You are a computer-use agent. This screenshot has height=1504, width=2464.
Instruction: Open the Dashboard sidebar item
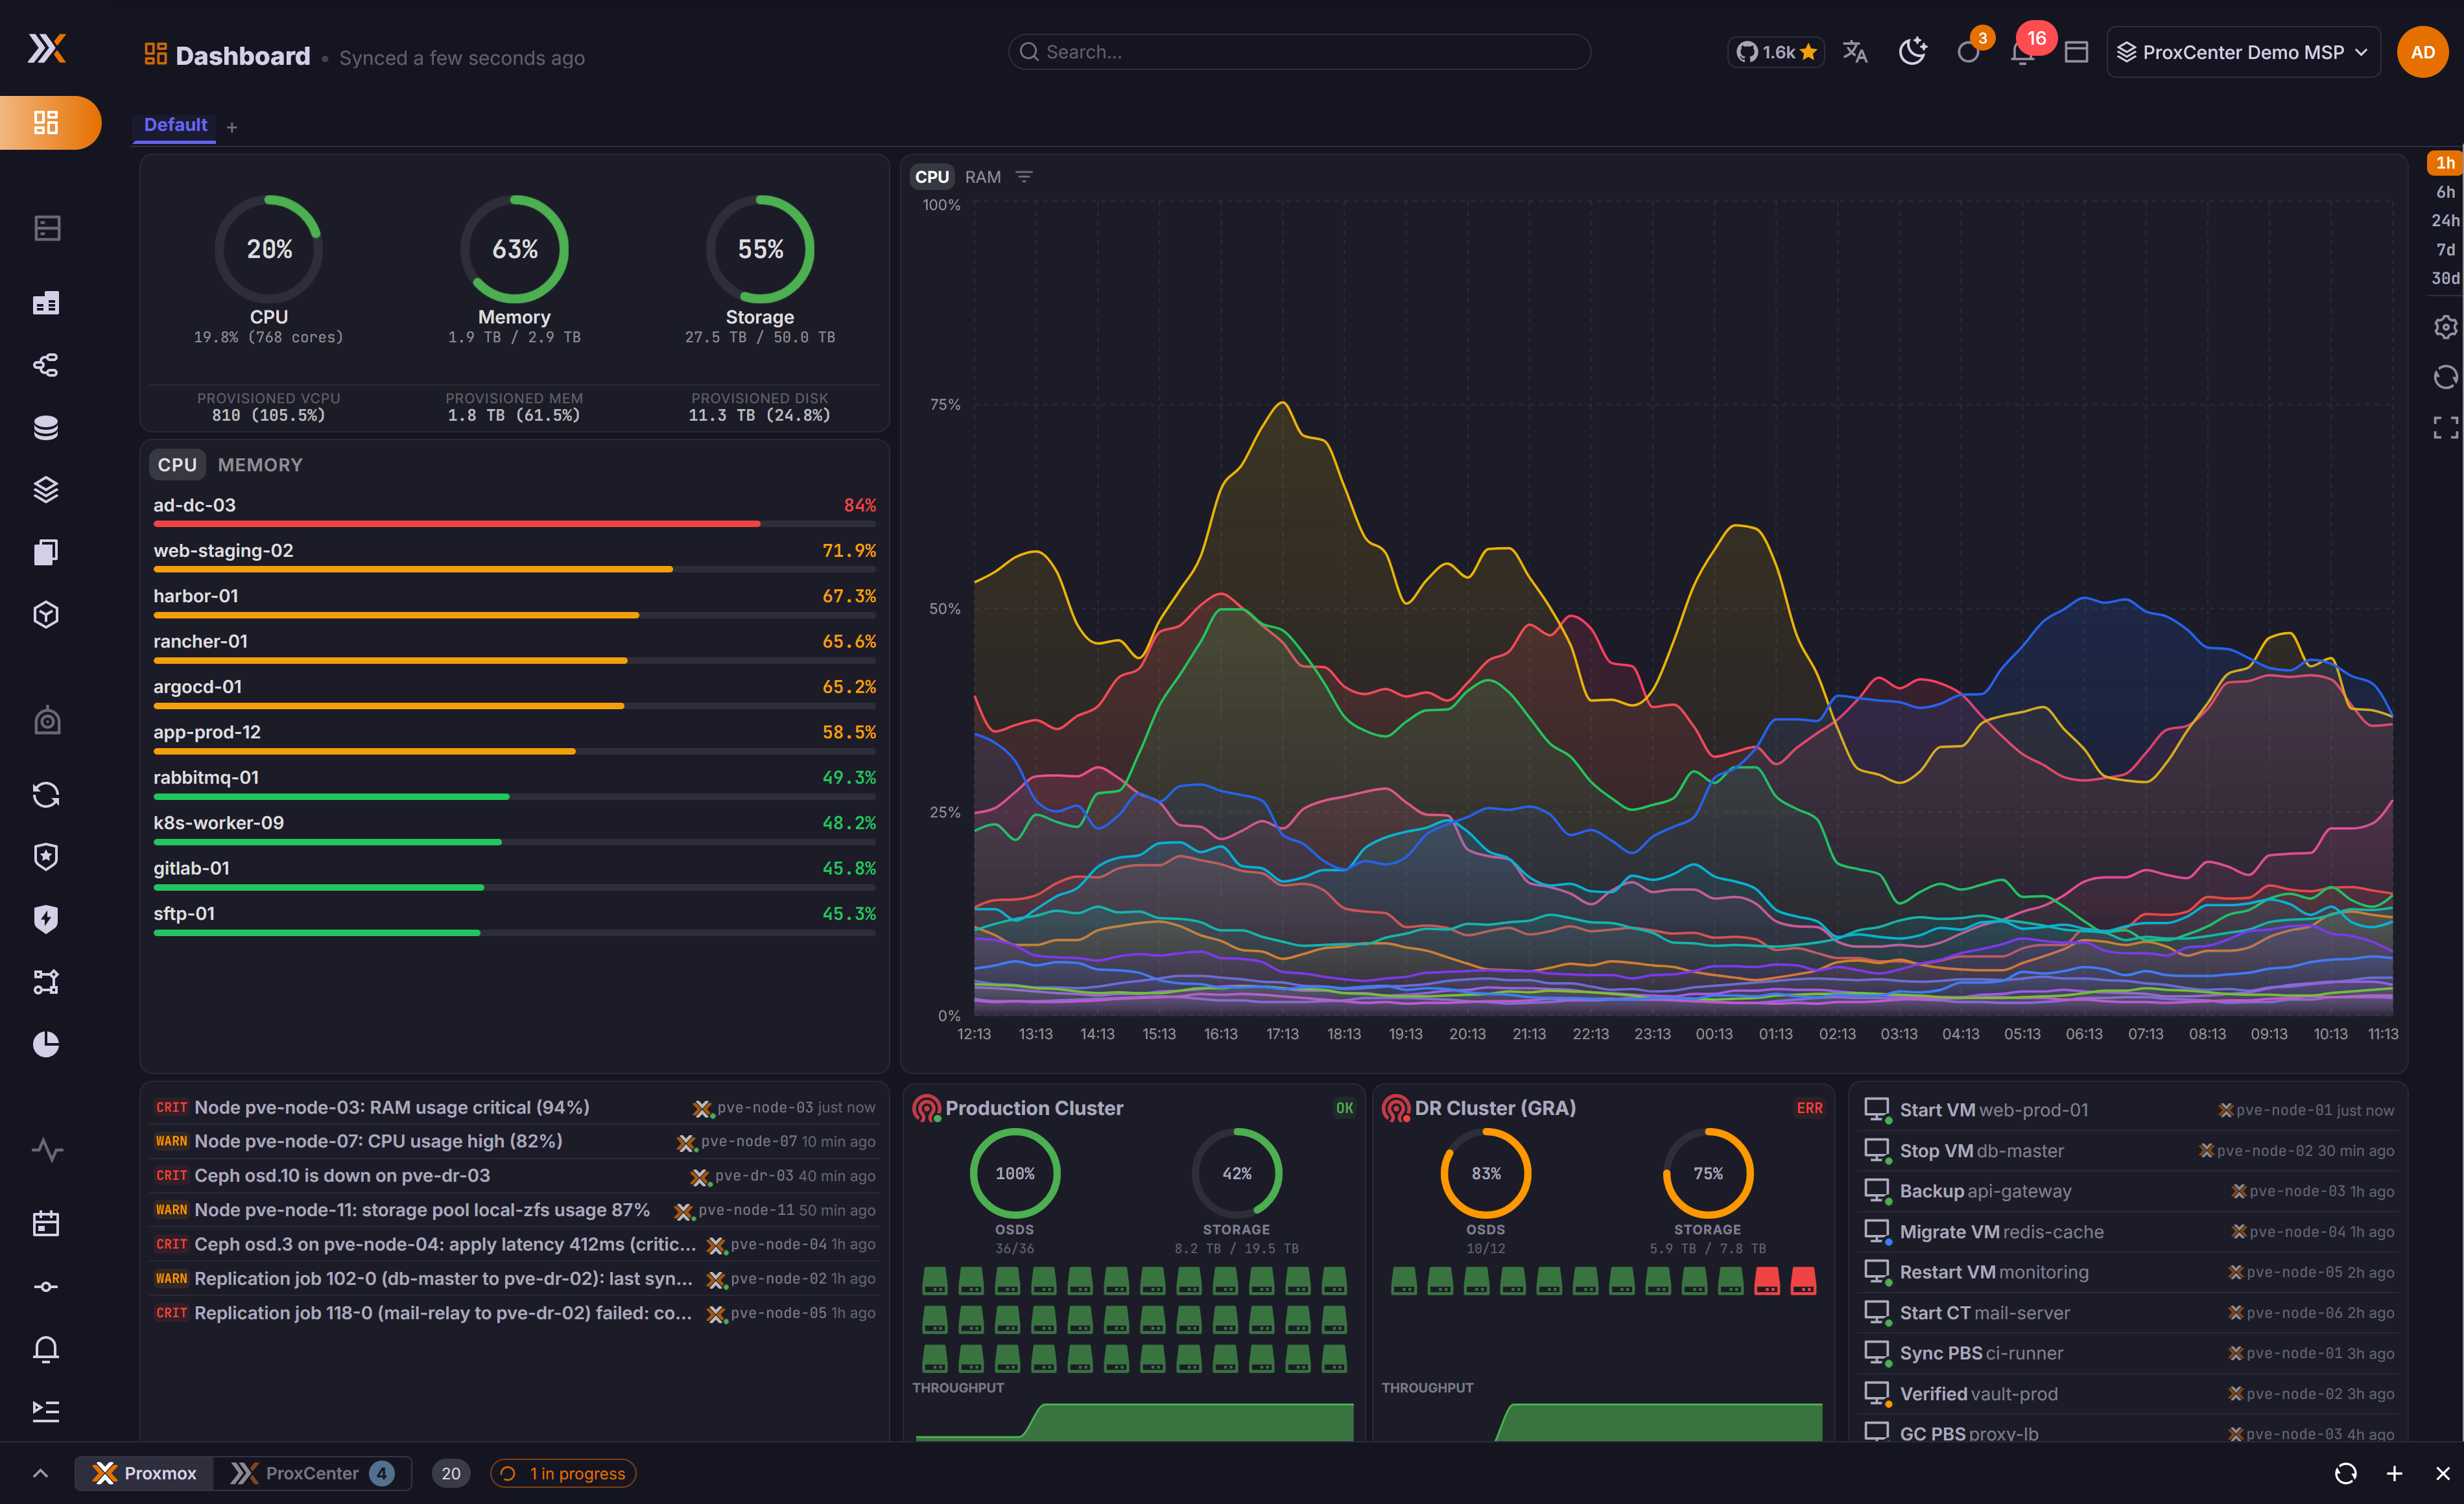[x=46, y=122]
